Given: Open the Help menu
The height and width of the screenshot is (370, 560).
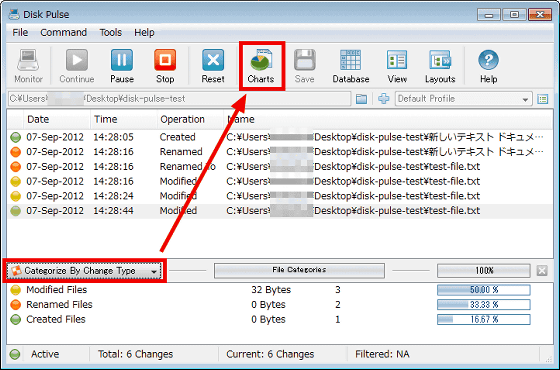Looking at the screenshot, I should (144, 32).
